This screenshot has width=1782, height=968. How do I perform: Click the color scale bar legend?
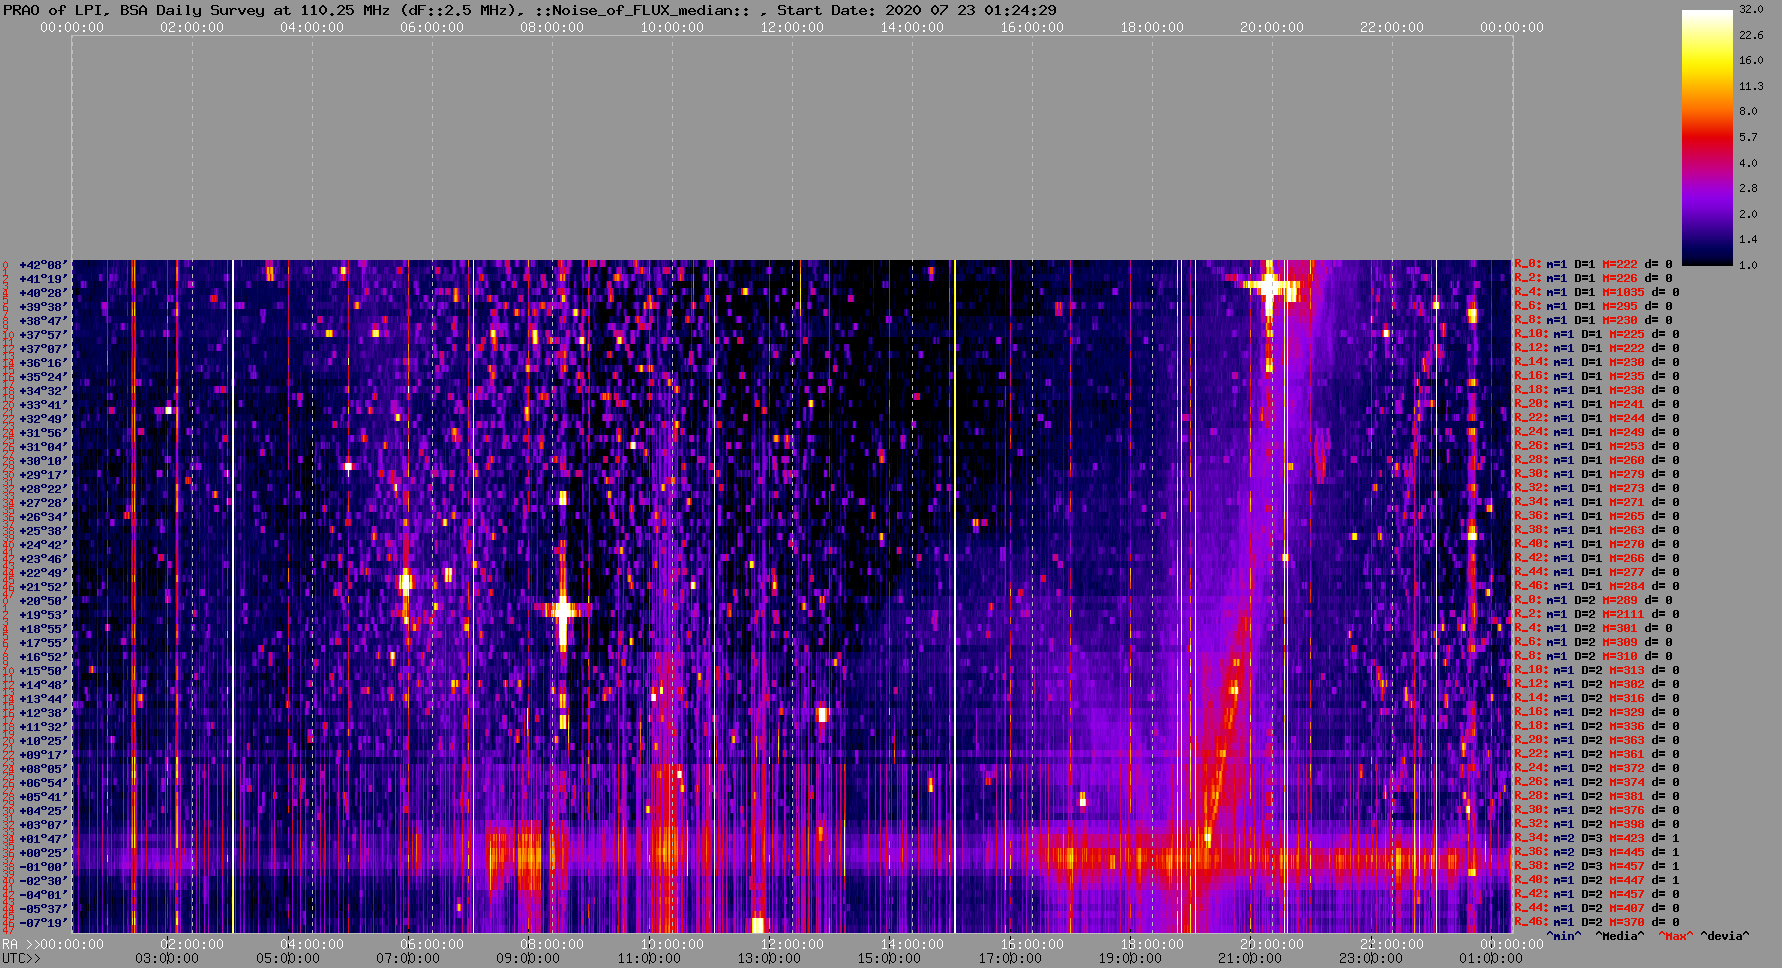click(1707, 138)
